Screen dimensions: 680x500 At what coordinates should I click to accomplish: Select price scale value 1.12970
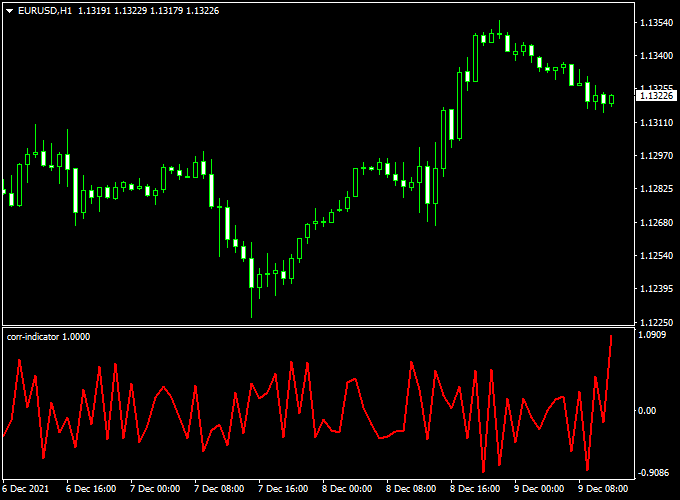[657, 155]
